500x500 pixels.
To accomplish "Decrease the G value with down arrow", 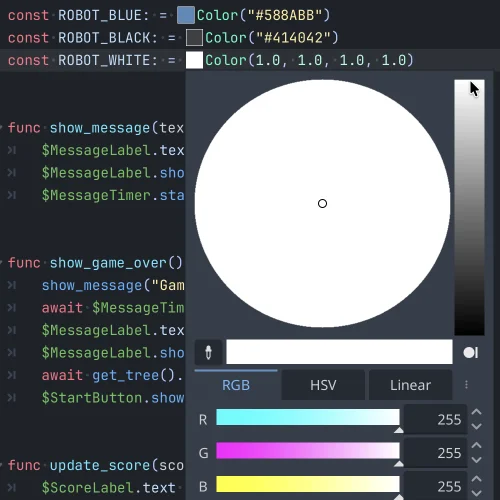I will (477, 460).
